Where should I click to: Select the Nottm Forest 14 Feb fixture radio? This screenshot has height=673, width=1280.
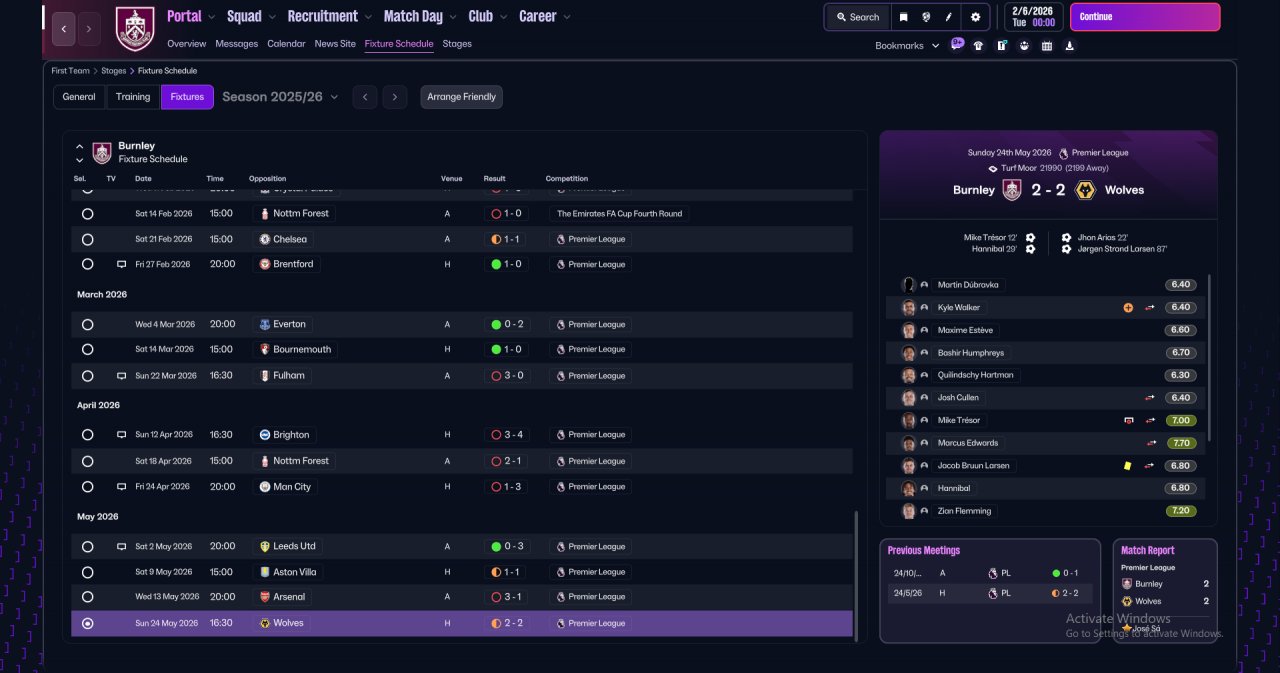coord(87,214)
